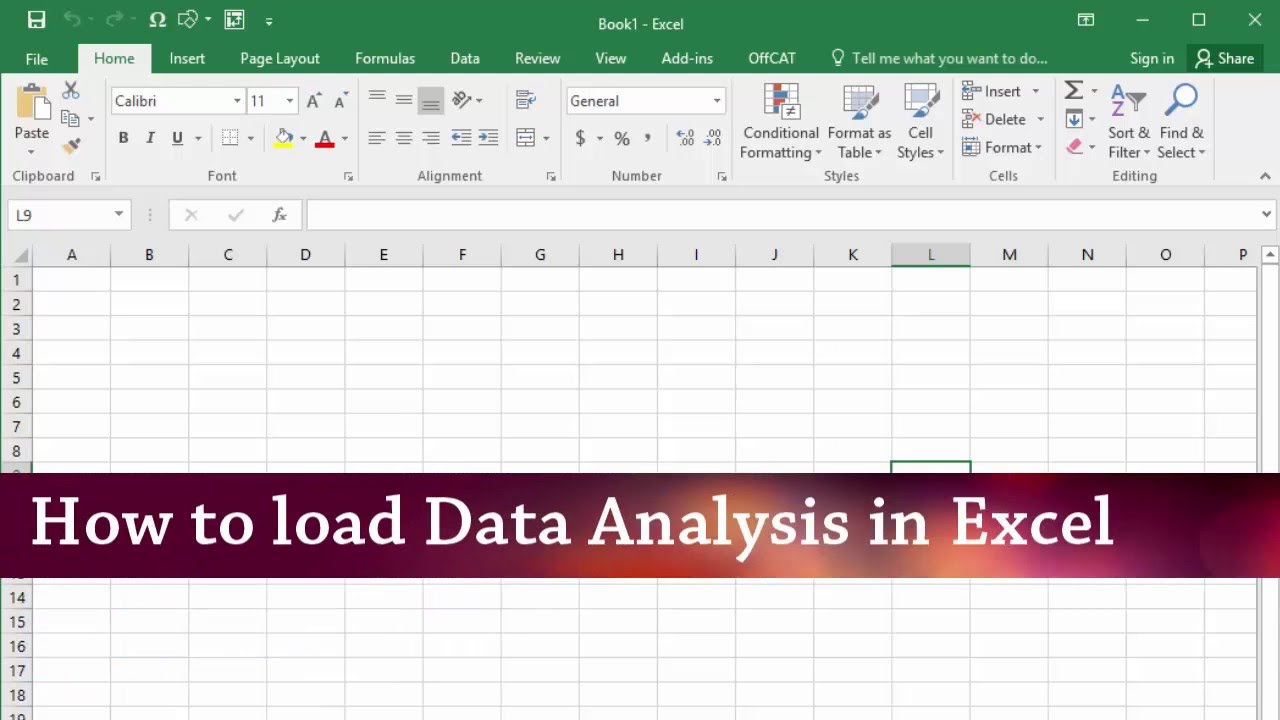
Task: Open the File tab
Action: click(37, 59)
